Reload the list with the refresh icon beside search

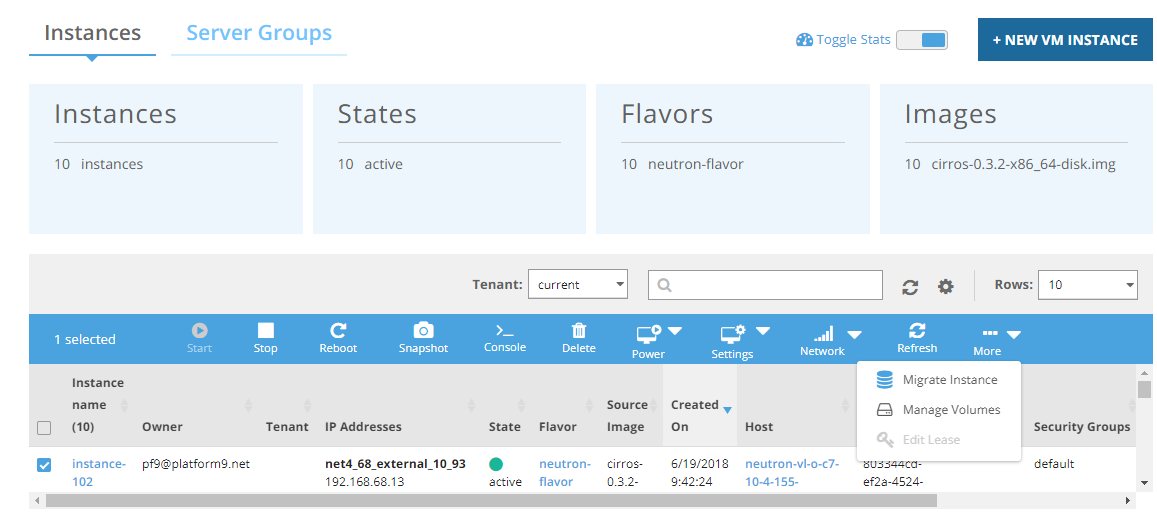coord(910,287)
